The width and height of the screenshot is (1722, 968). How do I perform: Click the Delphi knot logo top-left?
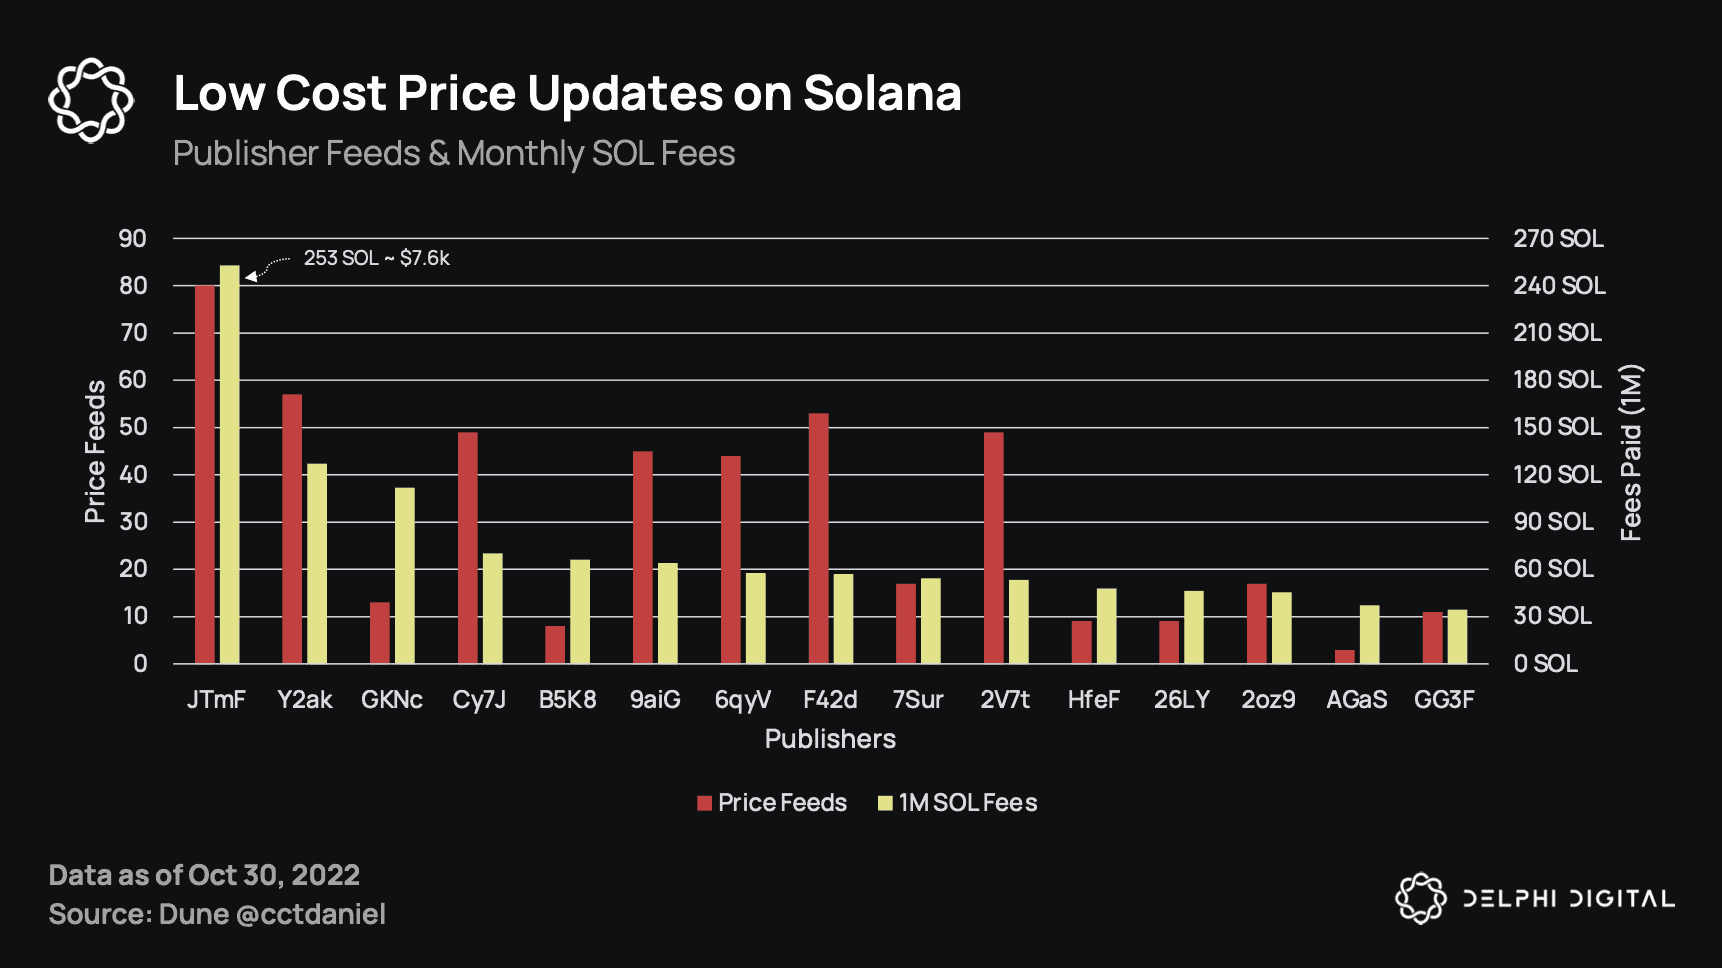coord(91,99)
